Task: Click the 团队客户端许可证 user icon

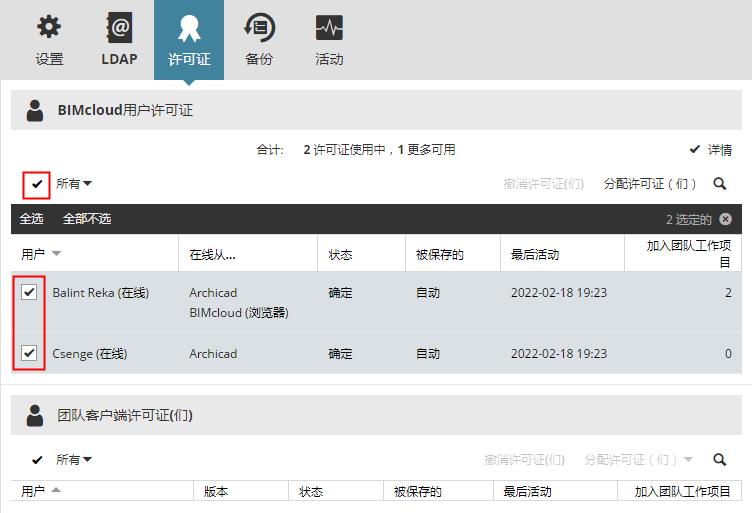Action: pyautogui.click(x=35, y=415)
